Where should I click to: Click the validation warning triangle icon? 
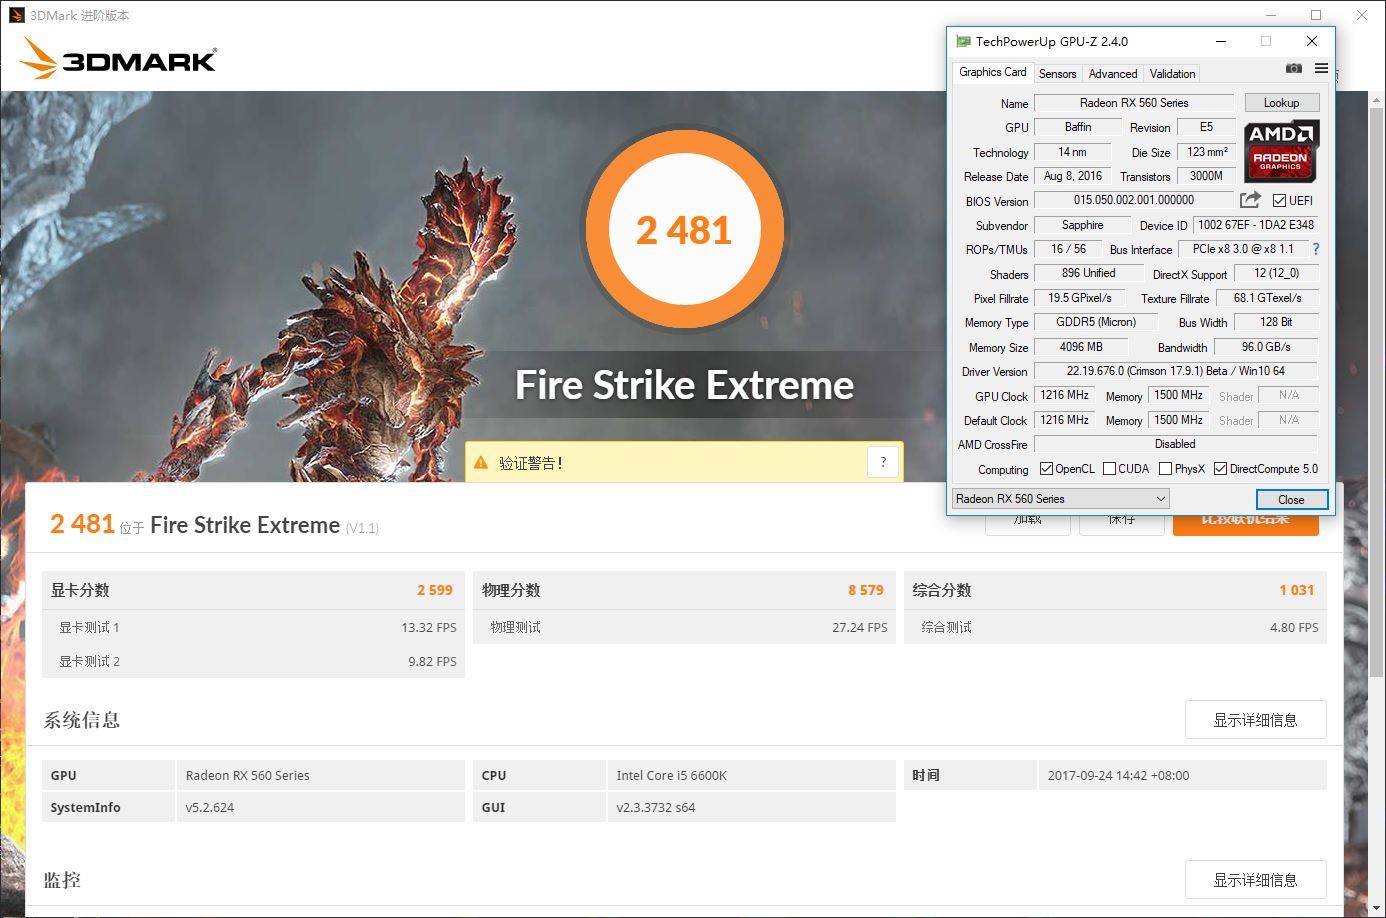pos(481,463)
